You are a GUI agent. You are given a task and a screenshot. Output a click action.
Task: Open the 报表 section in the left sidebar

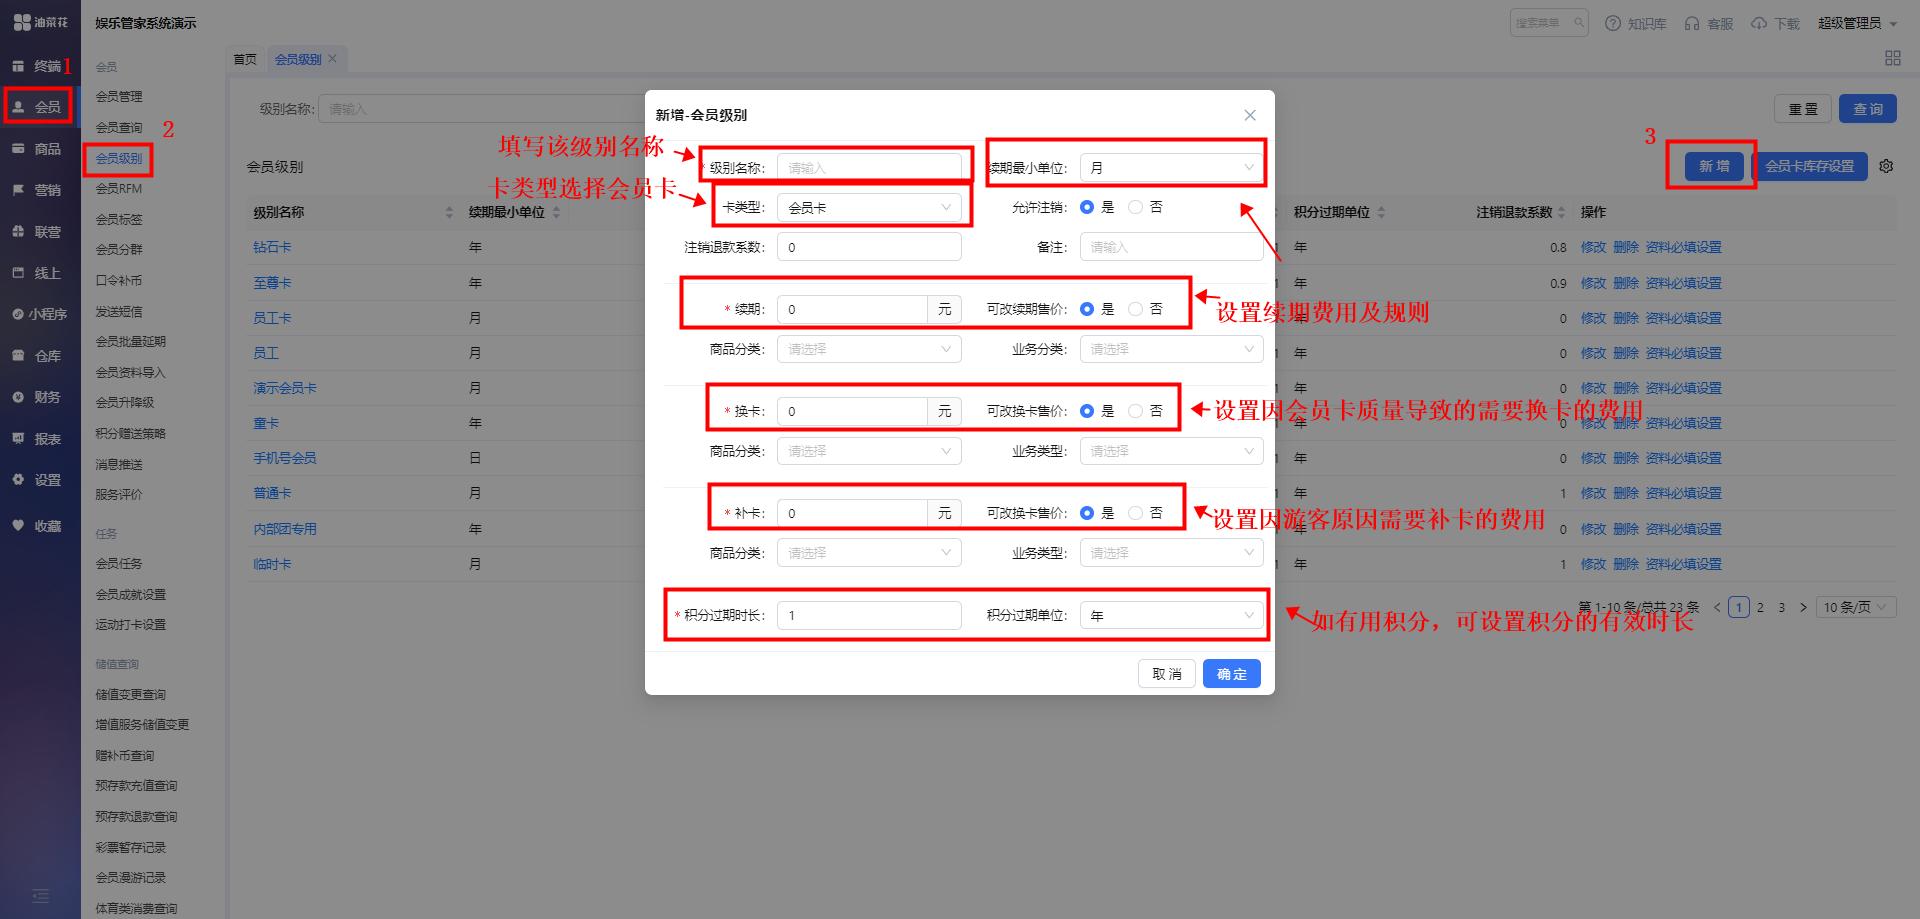38,439
